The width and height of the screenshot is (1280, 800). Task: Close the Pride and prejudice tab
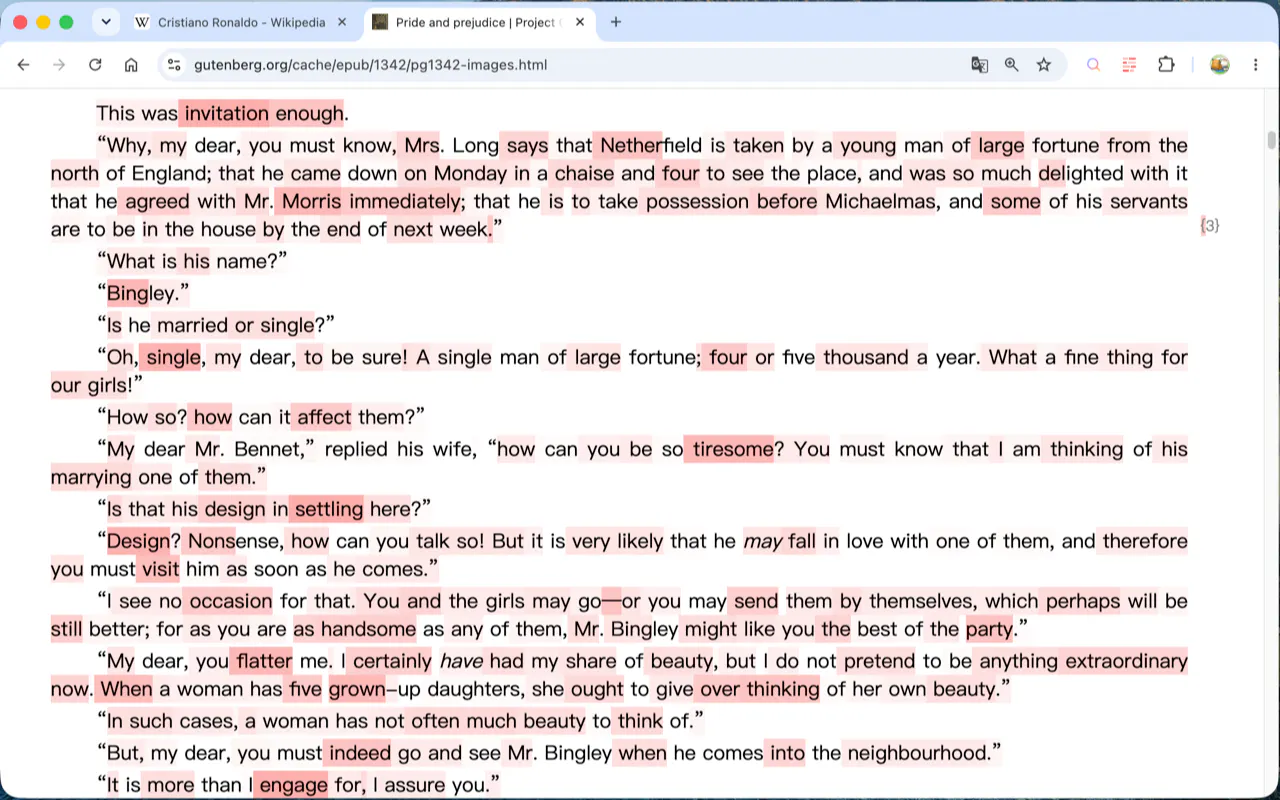[580, 22]
